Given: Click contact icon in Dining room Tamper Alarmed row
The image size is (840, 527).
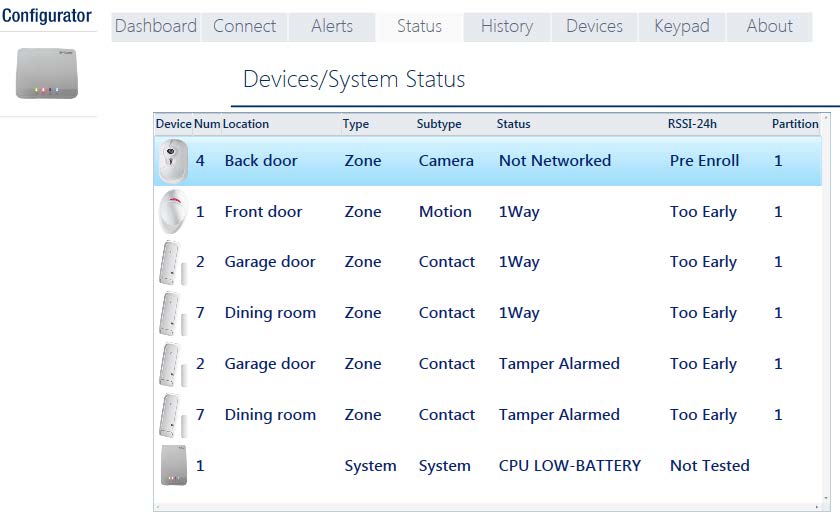Looking at the screenshot, I should 172,415.
